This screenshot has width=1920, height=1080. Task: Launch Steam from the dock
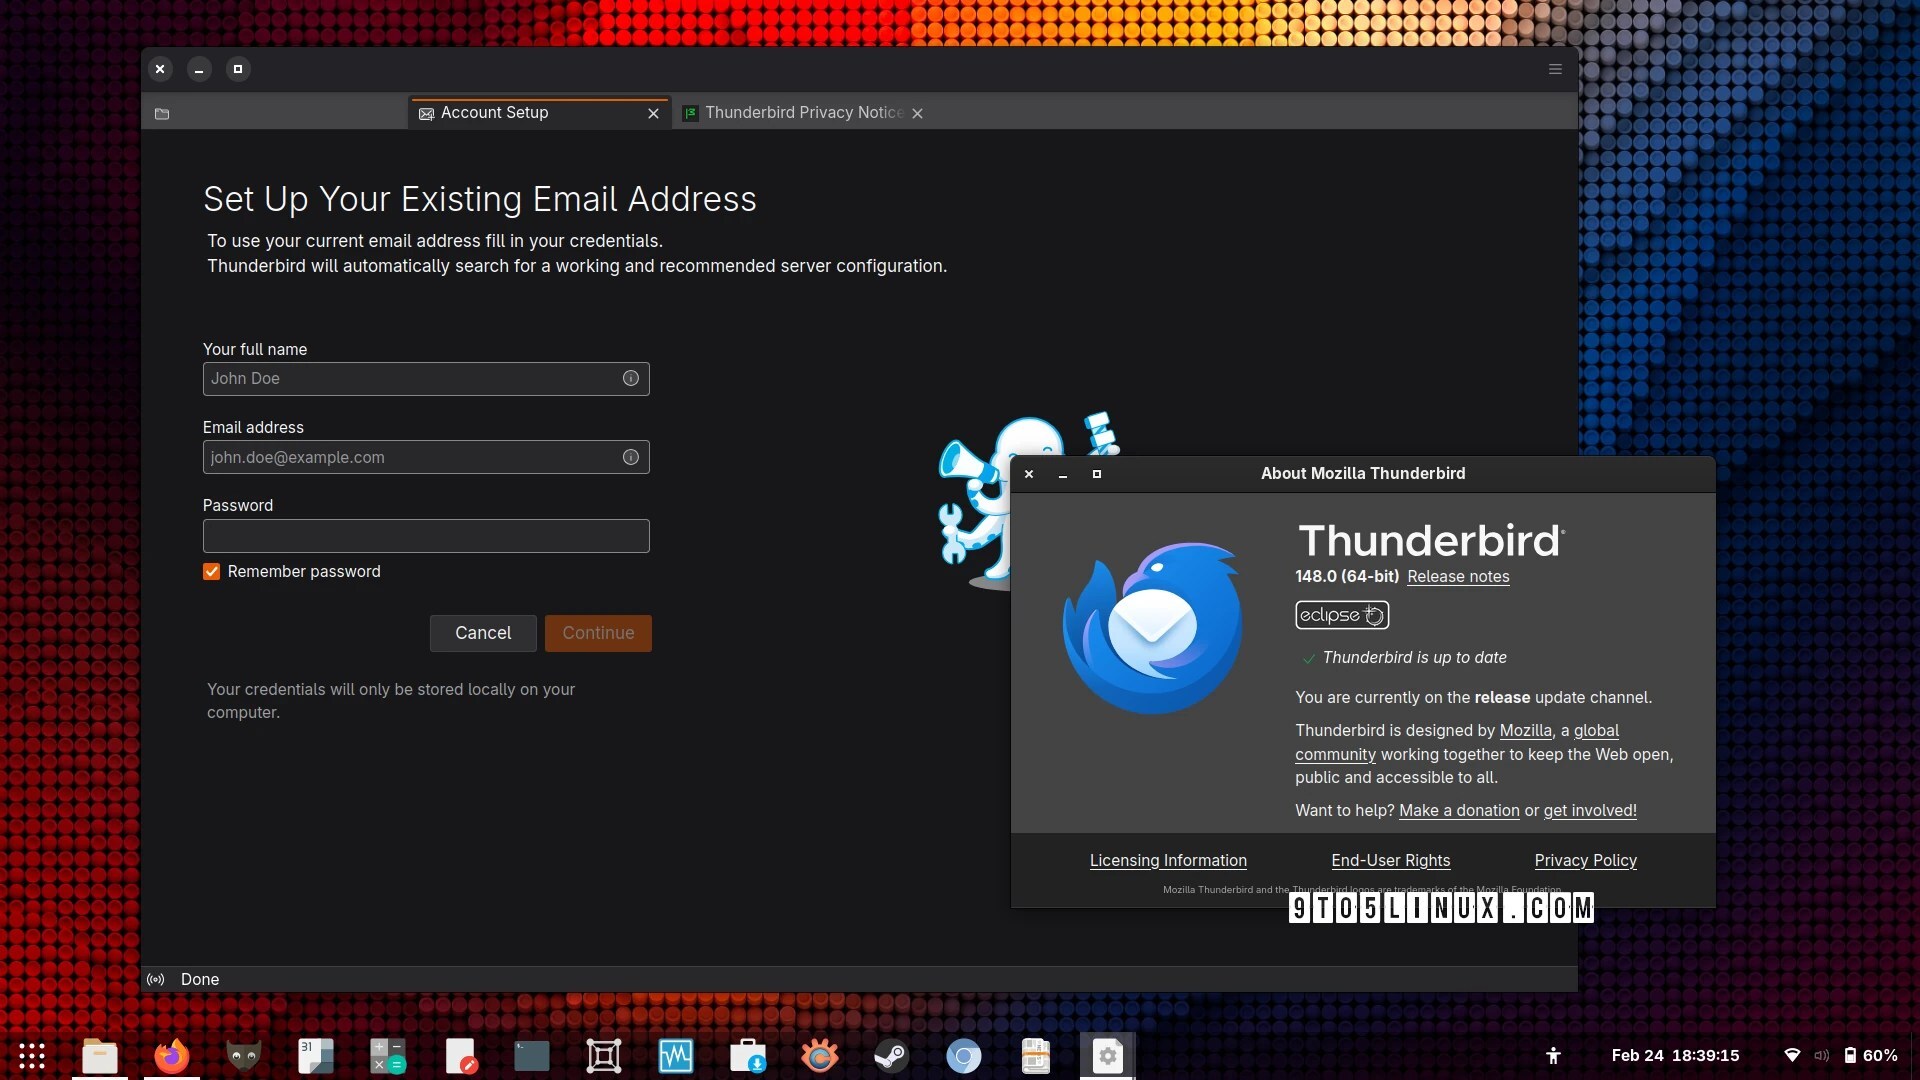890,1056
